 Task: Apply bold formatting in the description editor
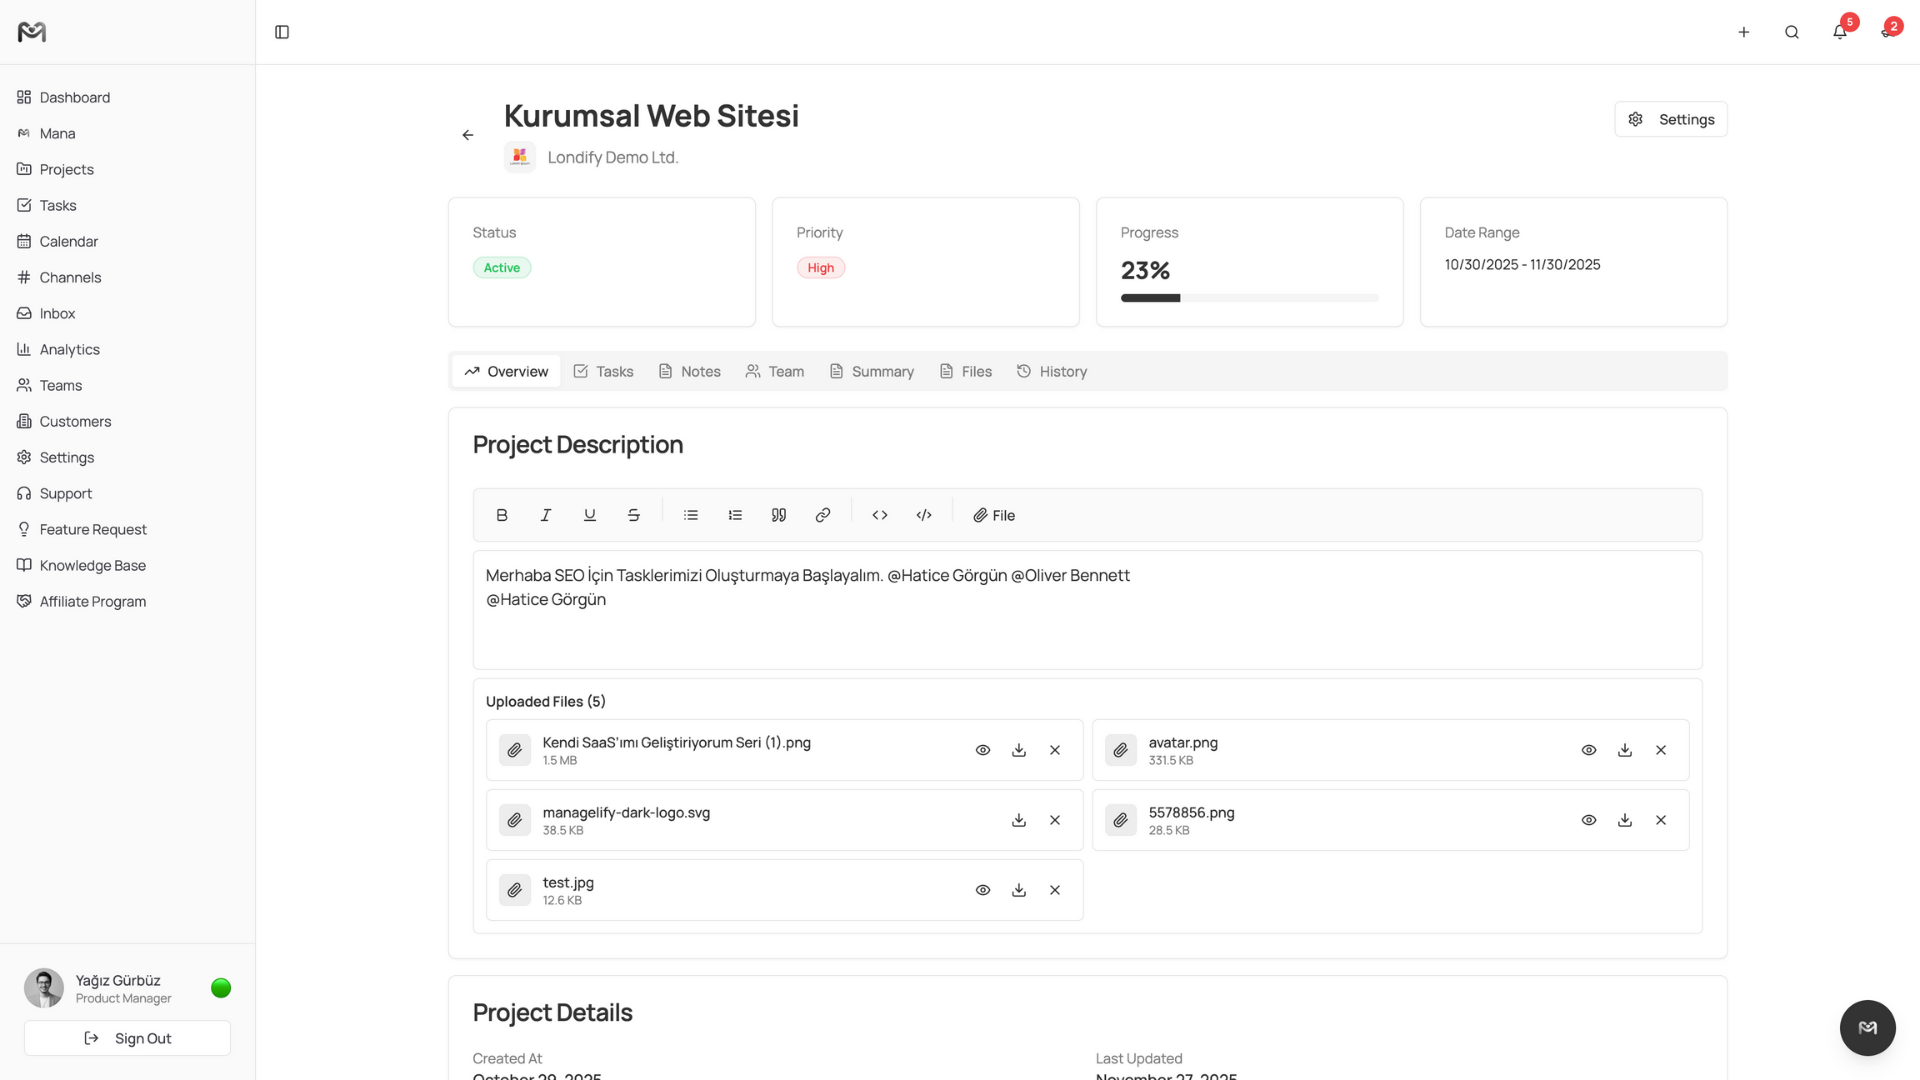501,515
